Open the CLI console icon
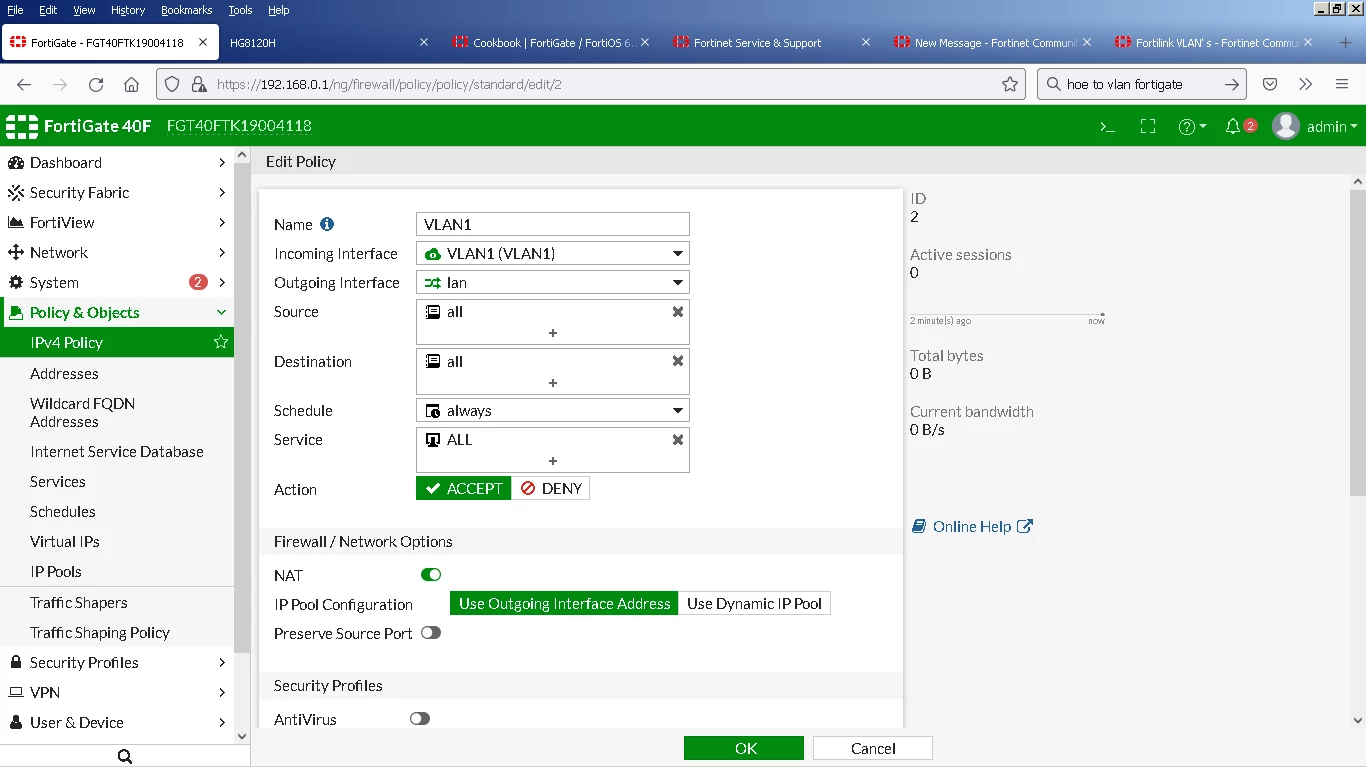The image size is (1366, 768). [1107, 127]
